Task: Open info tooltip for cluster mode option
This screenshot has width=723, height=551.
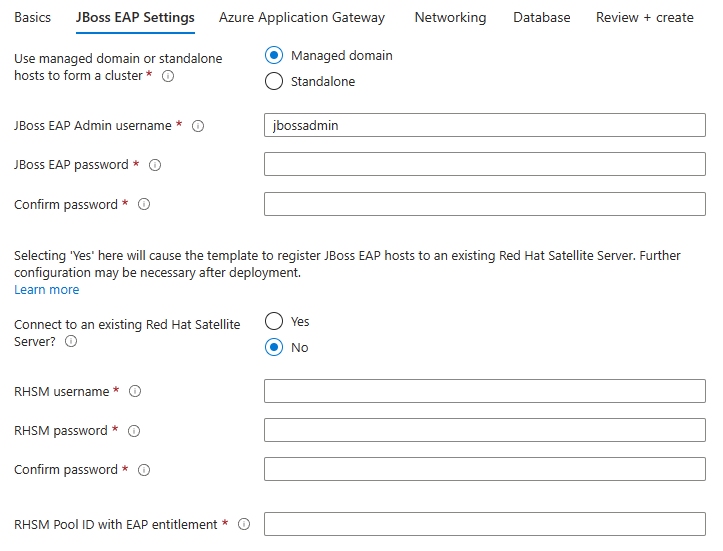Action: coord(168,76)
